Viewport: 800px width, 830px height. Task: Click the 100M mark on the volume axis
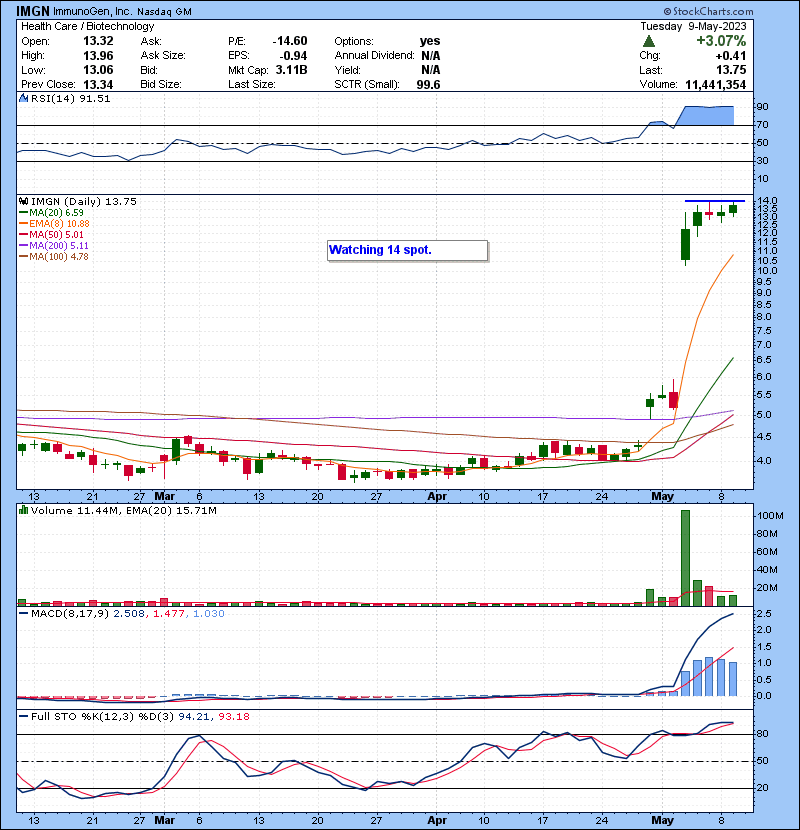tap(771, 516)
